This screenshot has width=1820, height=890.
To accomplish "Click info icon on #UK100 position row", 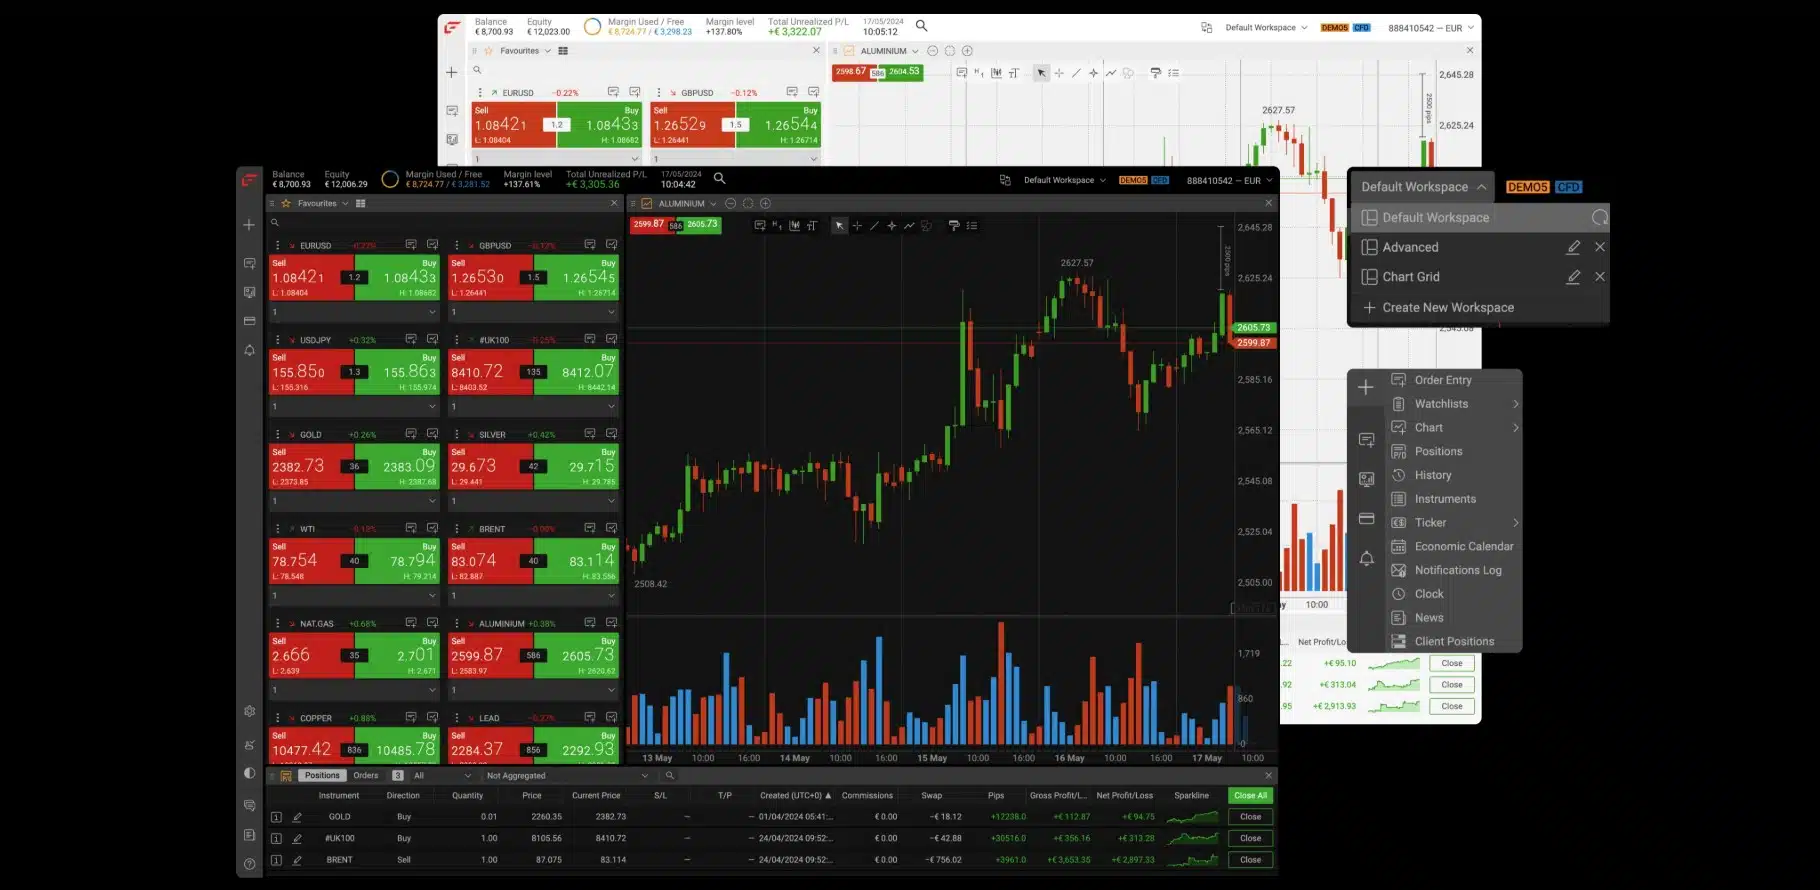I will coord(276,838).
